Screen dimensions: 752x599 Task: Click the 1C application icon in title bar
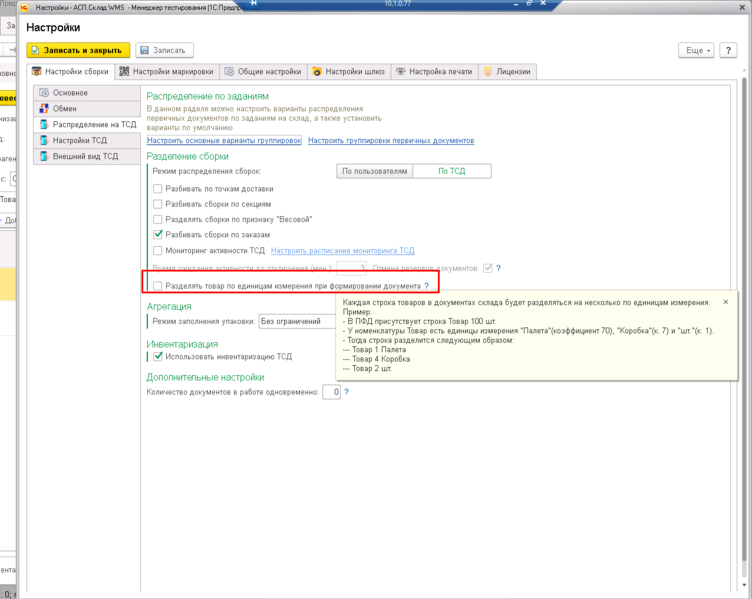[24, 7]
